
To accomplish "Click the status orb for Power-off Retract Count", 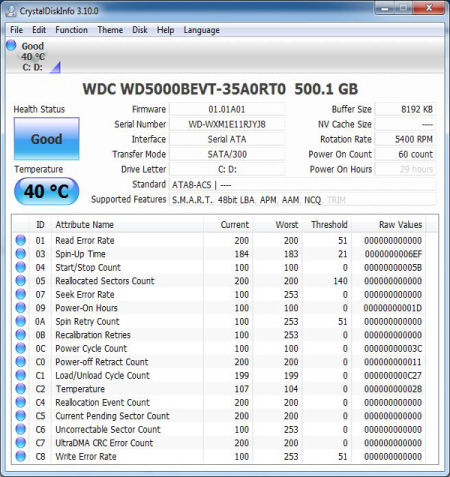I will pyautogui.click(x=21, y=362).
